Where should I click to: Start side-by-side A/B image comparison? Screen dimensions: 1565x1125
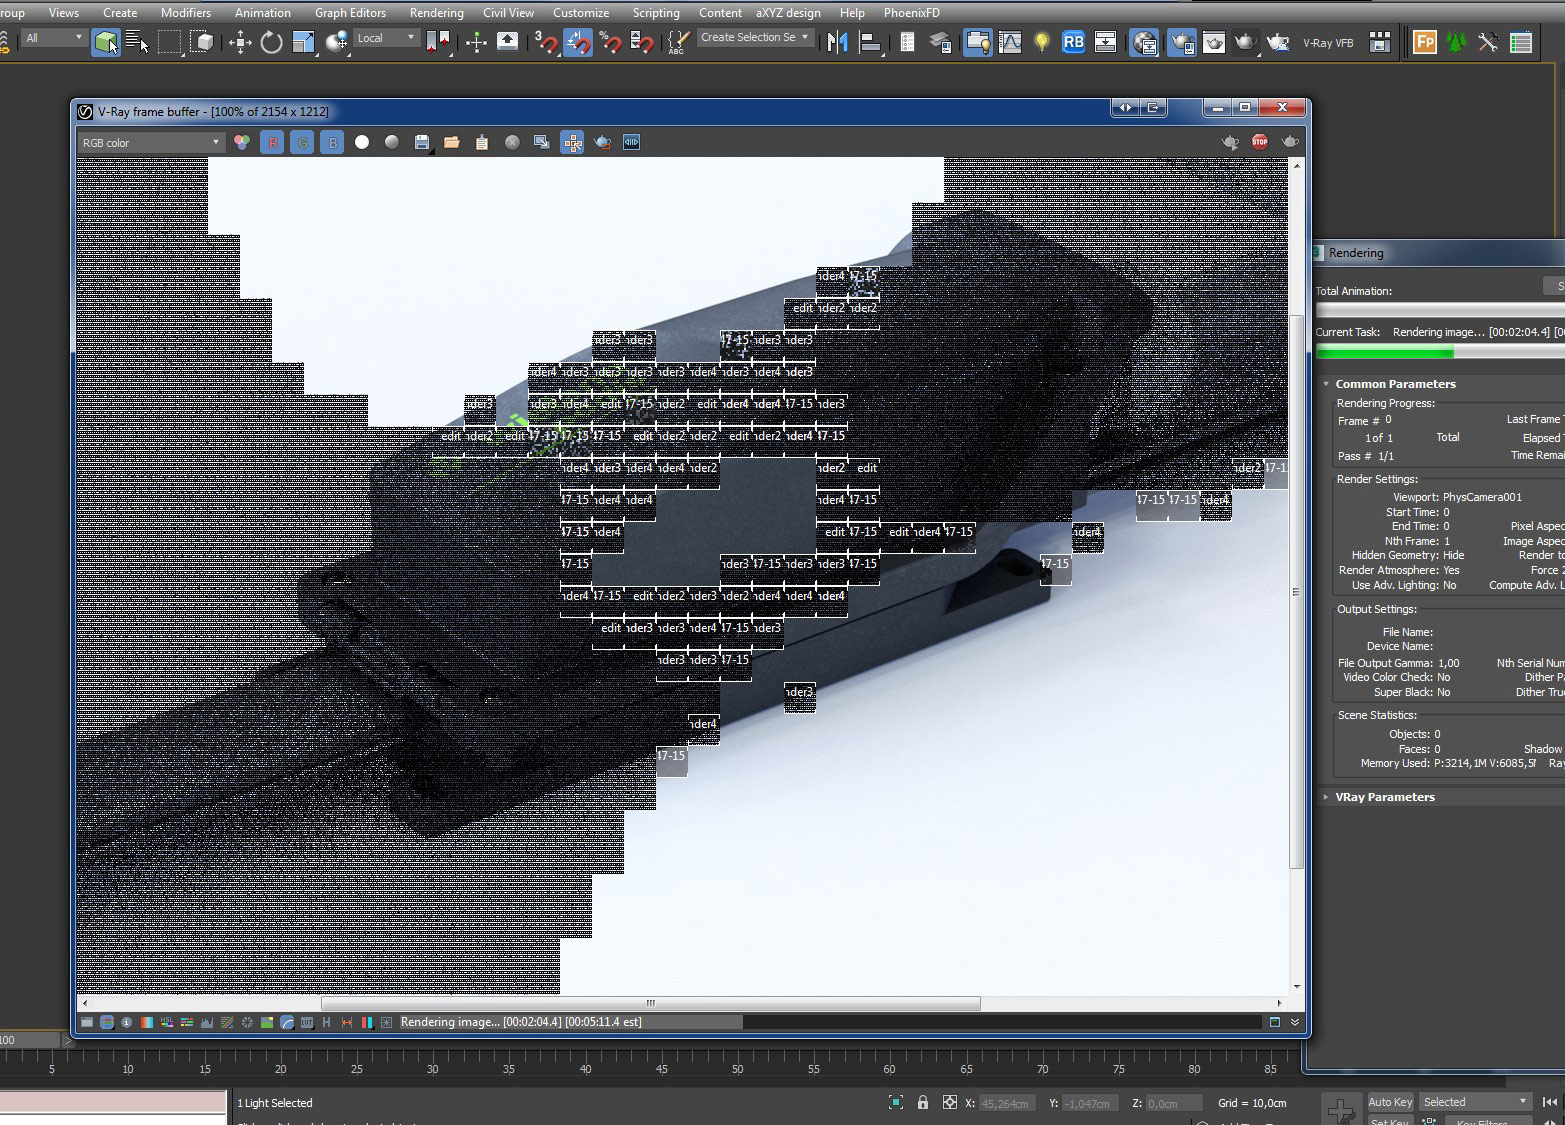630,142
